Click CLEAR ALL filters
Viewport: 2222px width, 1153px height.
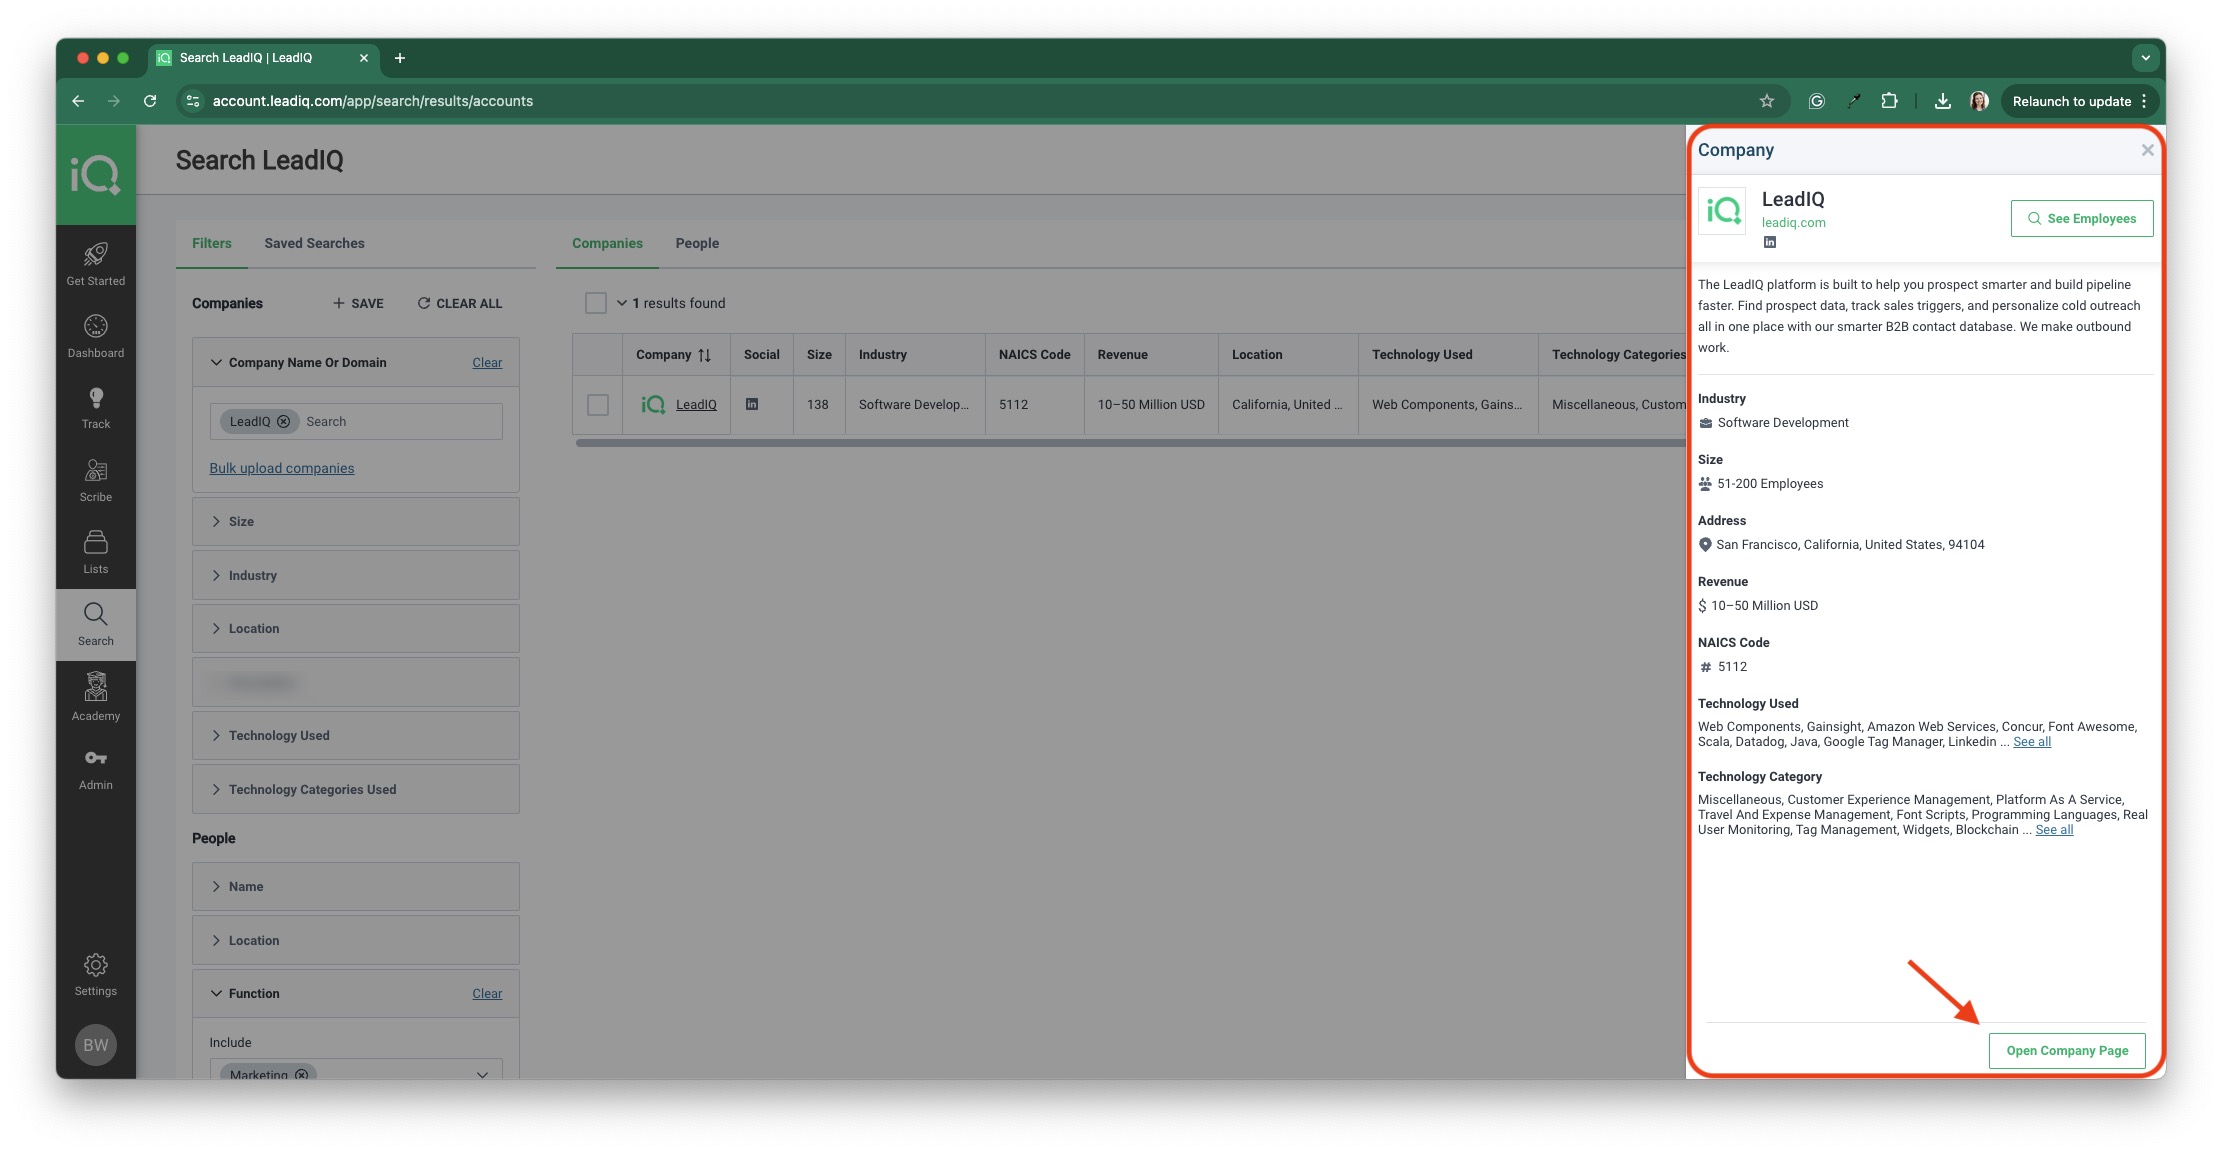460,303
